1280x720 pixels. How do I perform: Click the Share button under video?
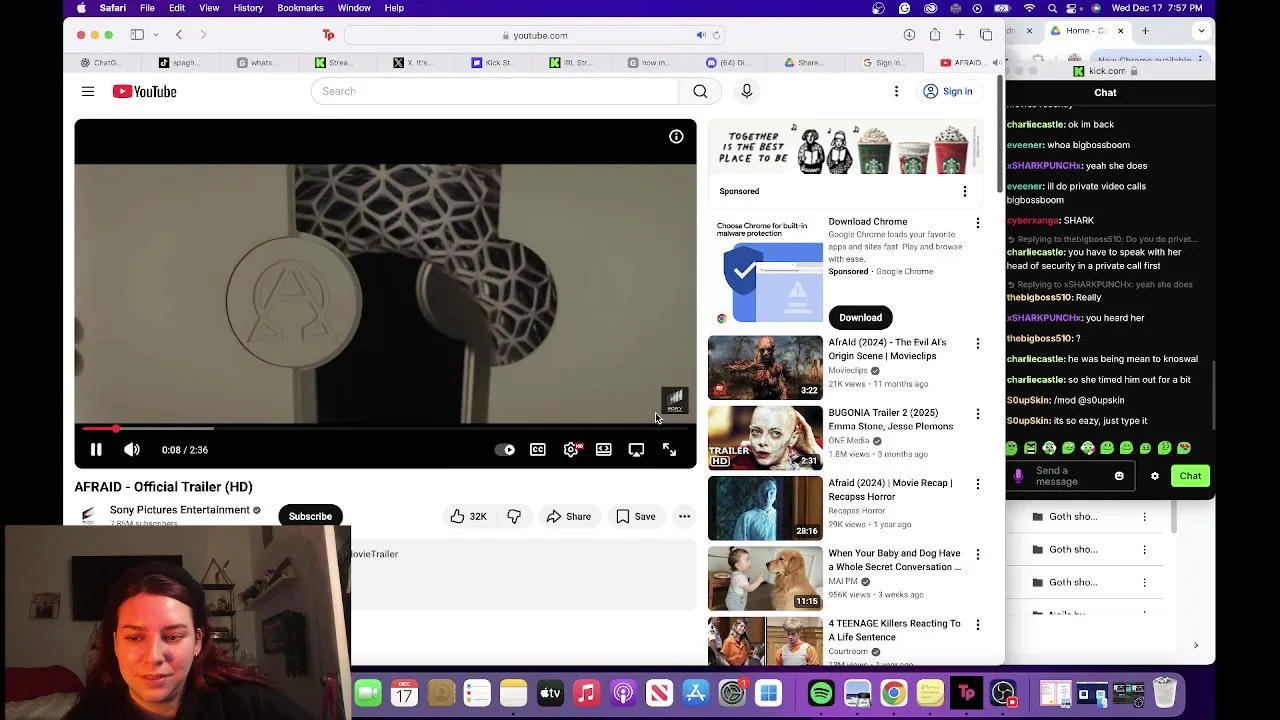point(568,516)
